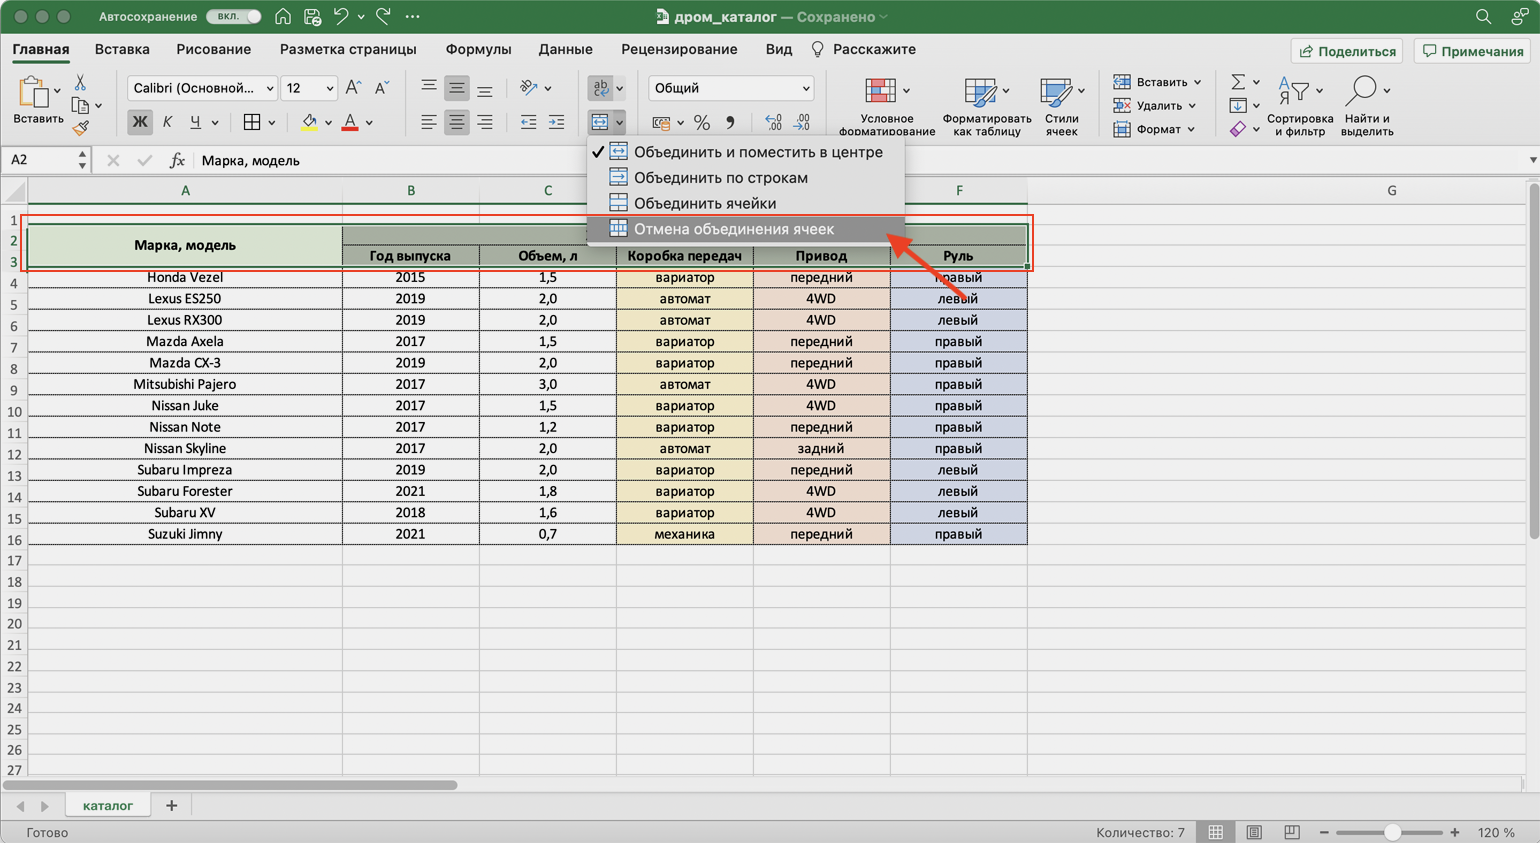Select Объединить по строкам menu item

pos(746,178)
